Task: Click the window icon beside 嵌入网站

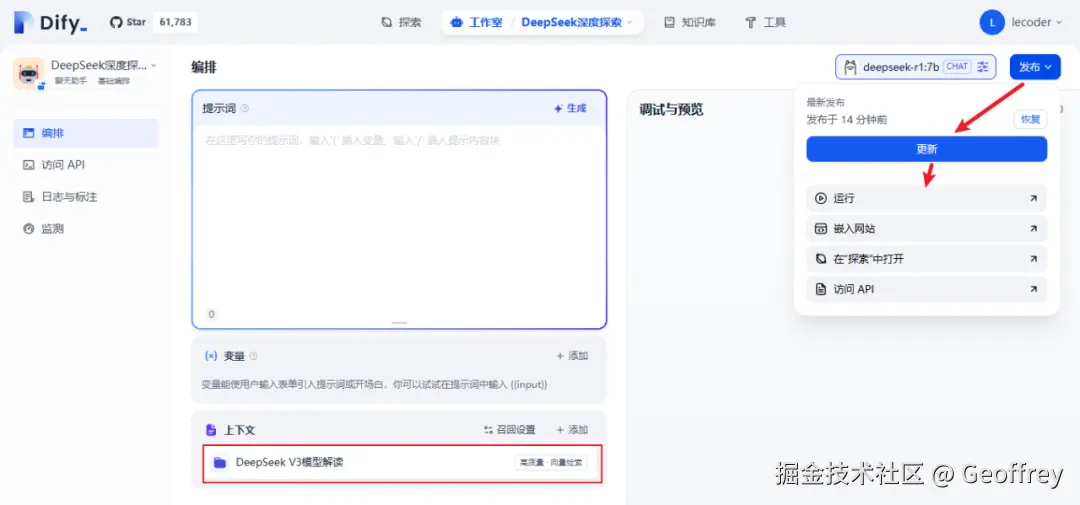Action: click(820, 229)
